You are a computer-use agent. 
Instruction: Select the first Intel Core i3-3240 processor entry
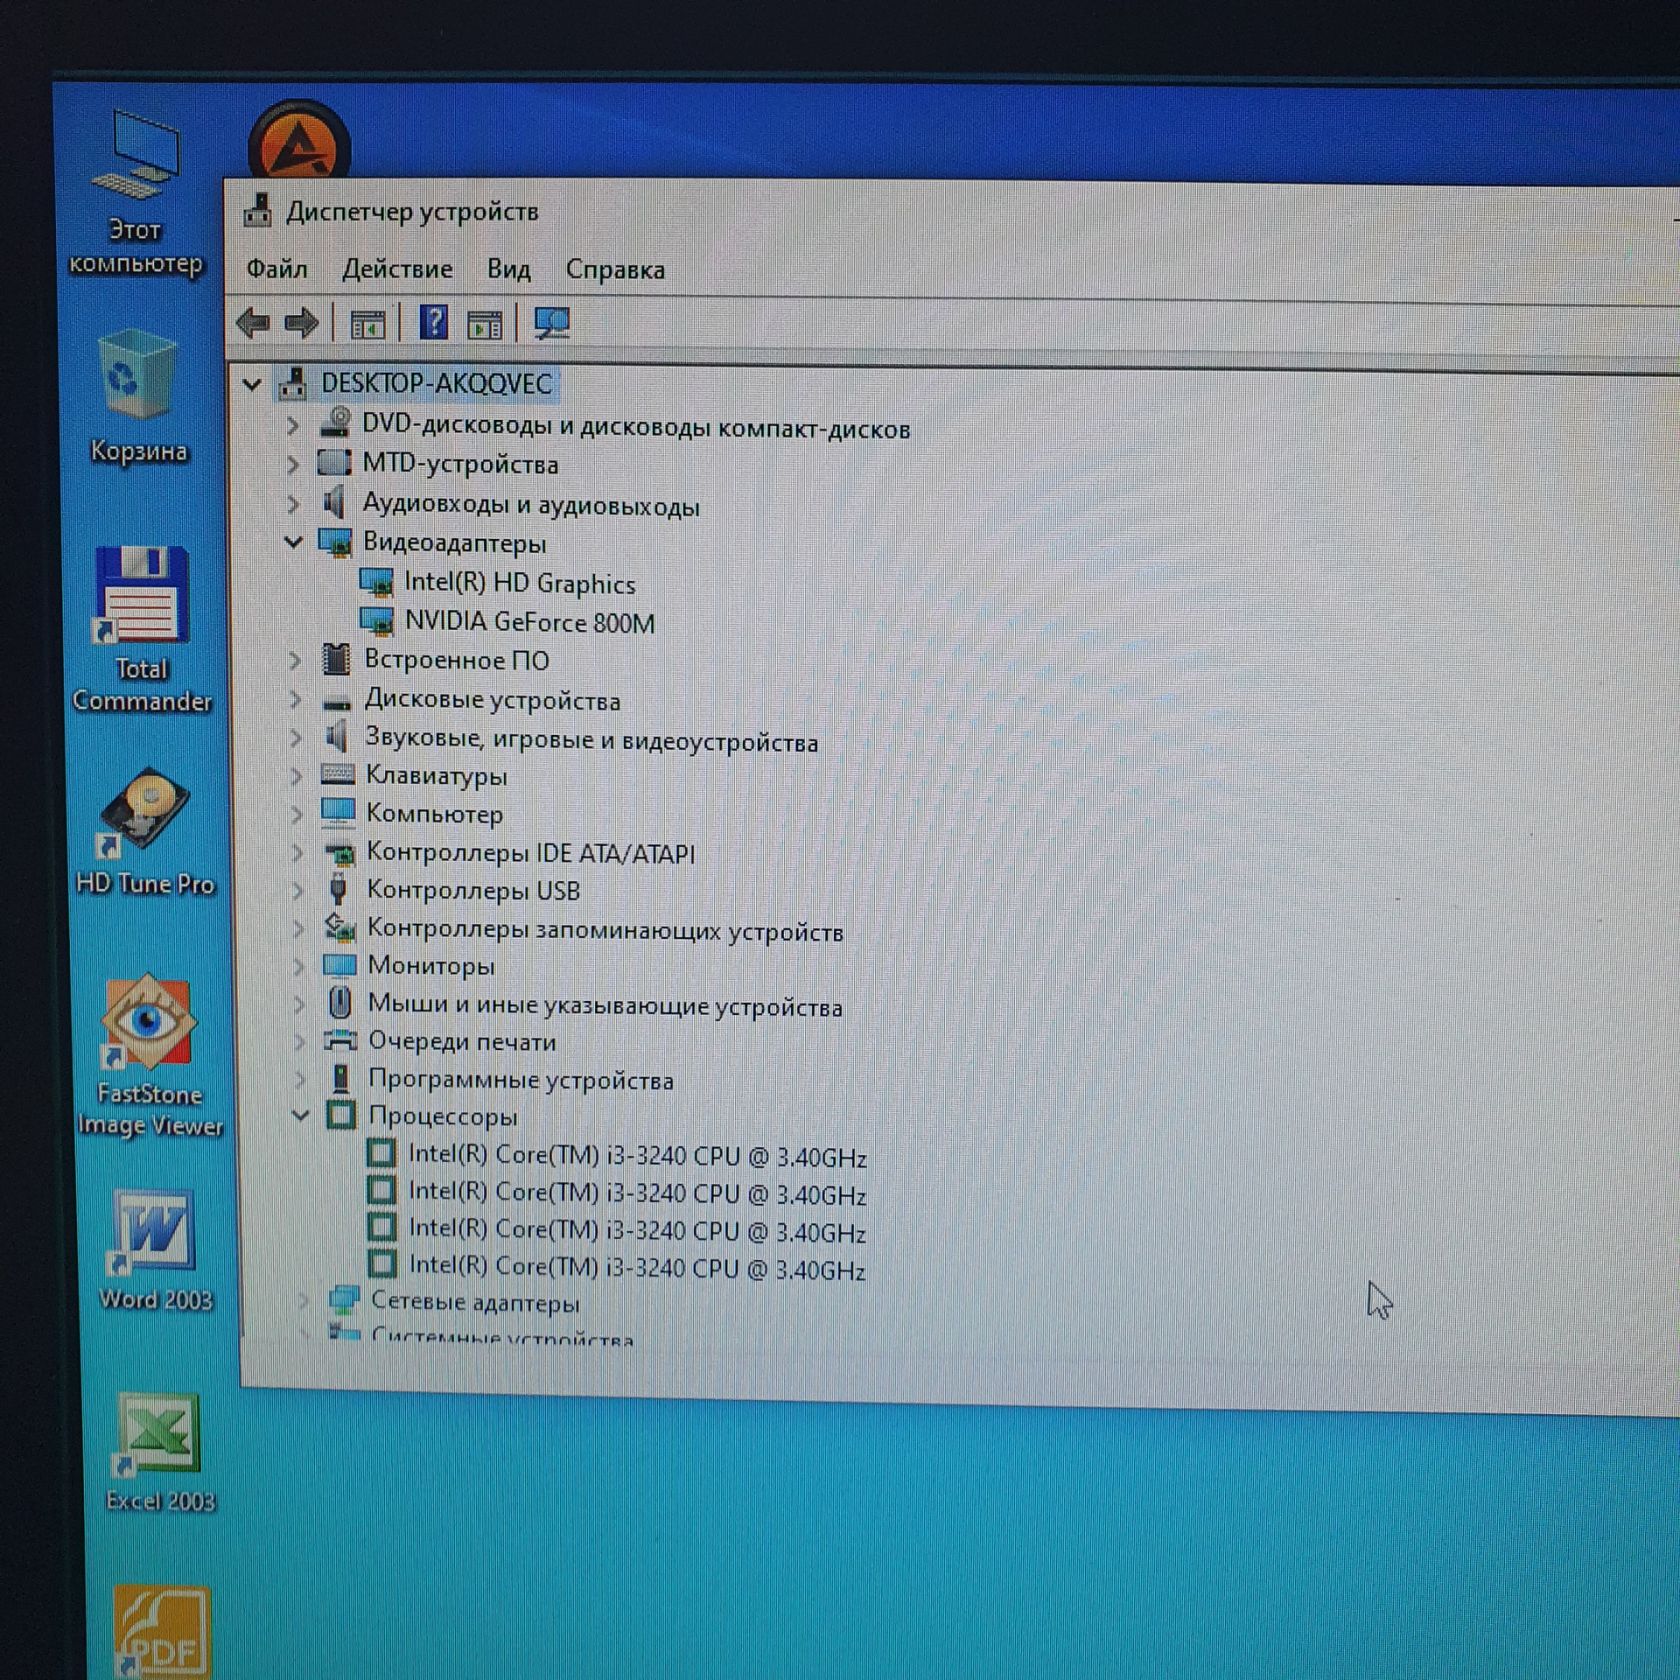click(616, 1156)
